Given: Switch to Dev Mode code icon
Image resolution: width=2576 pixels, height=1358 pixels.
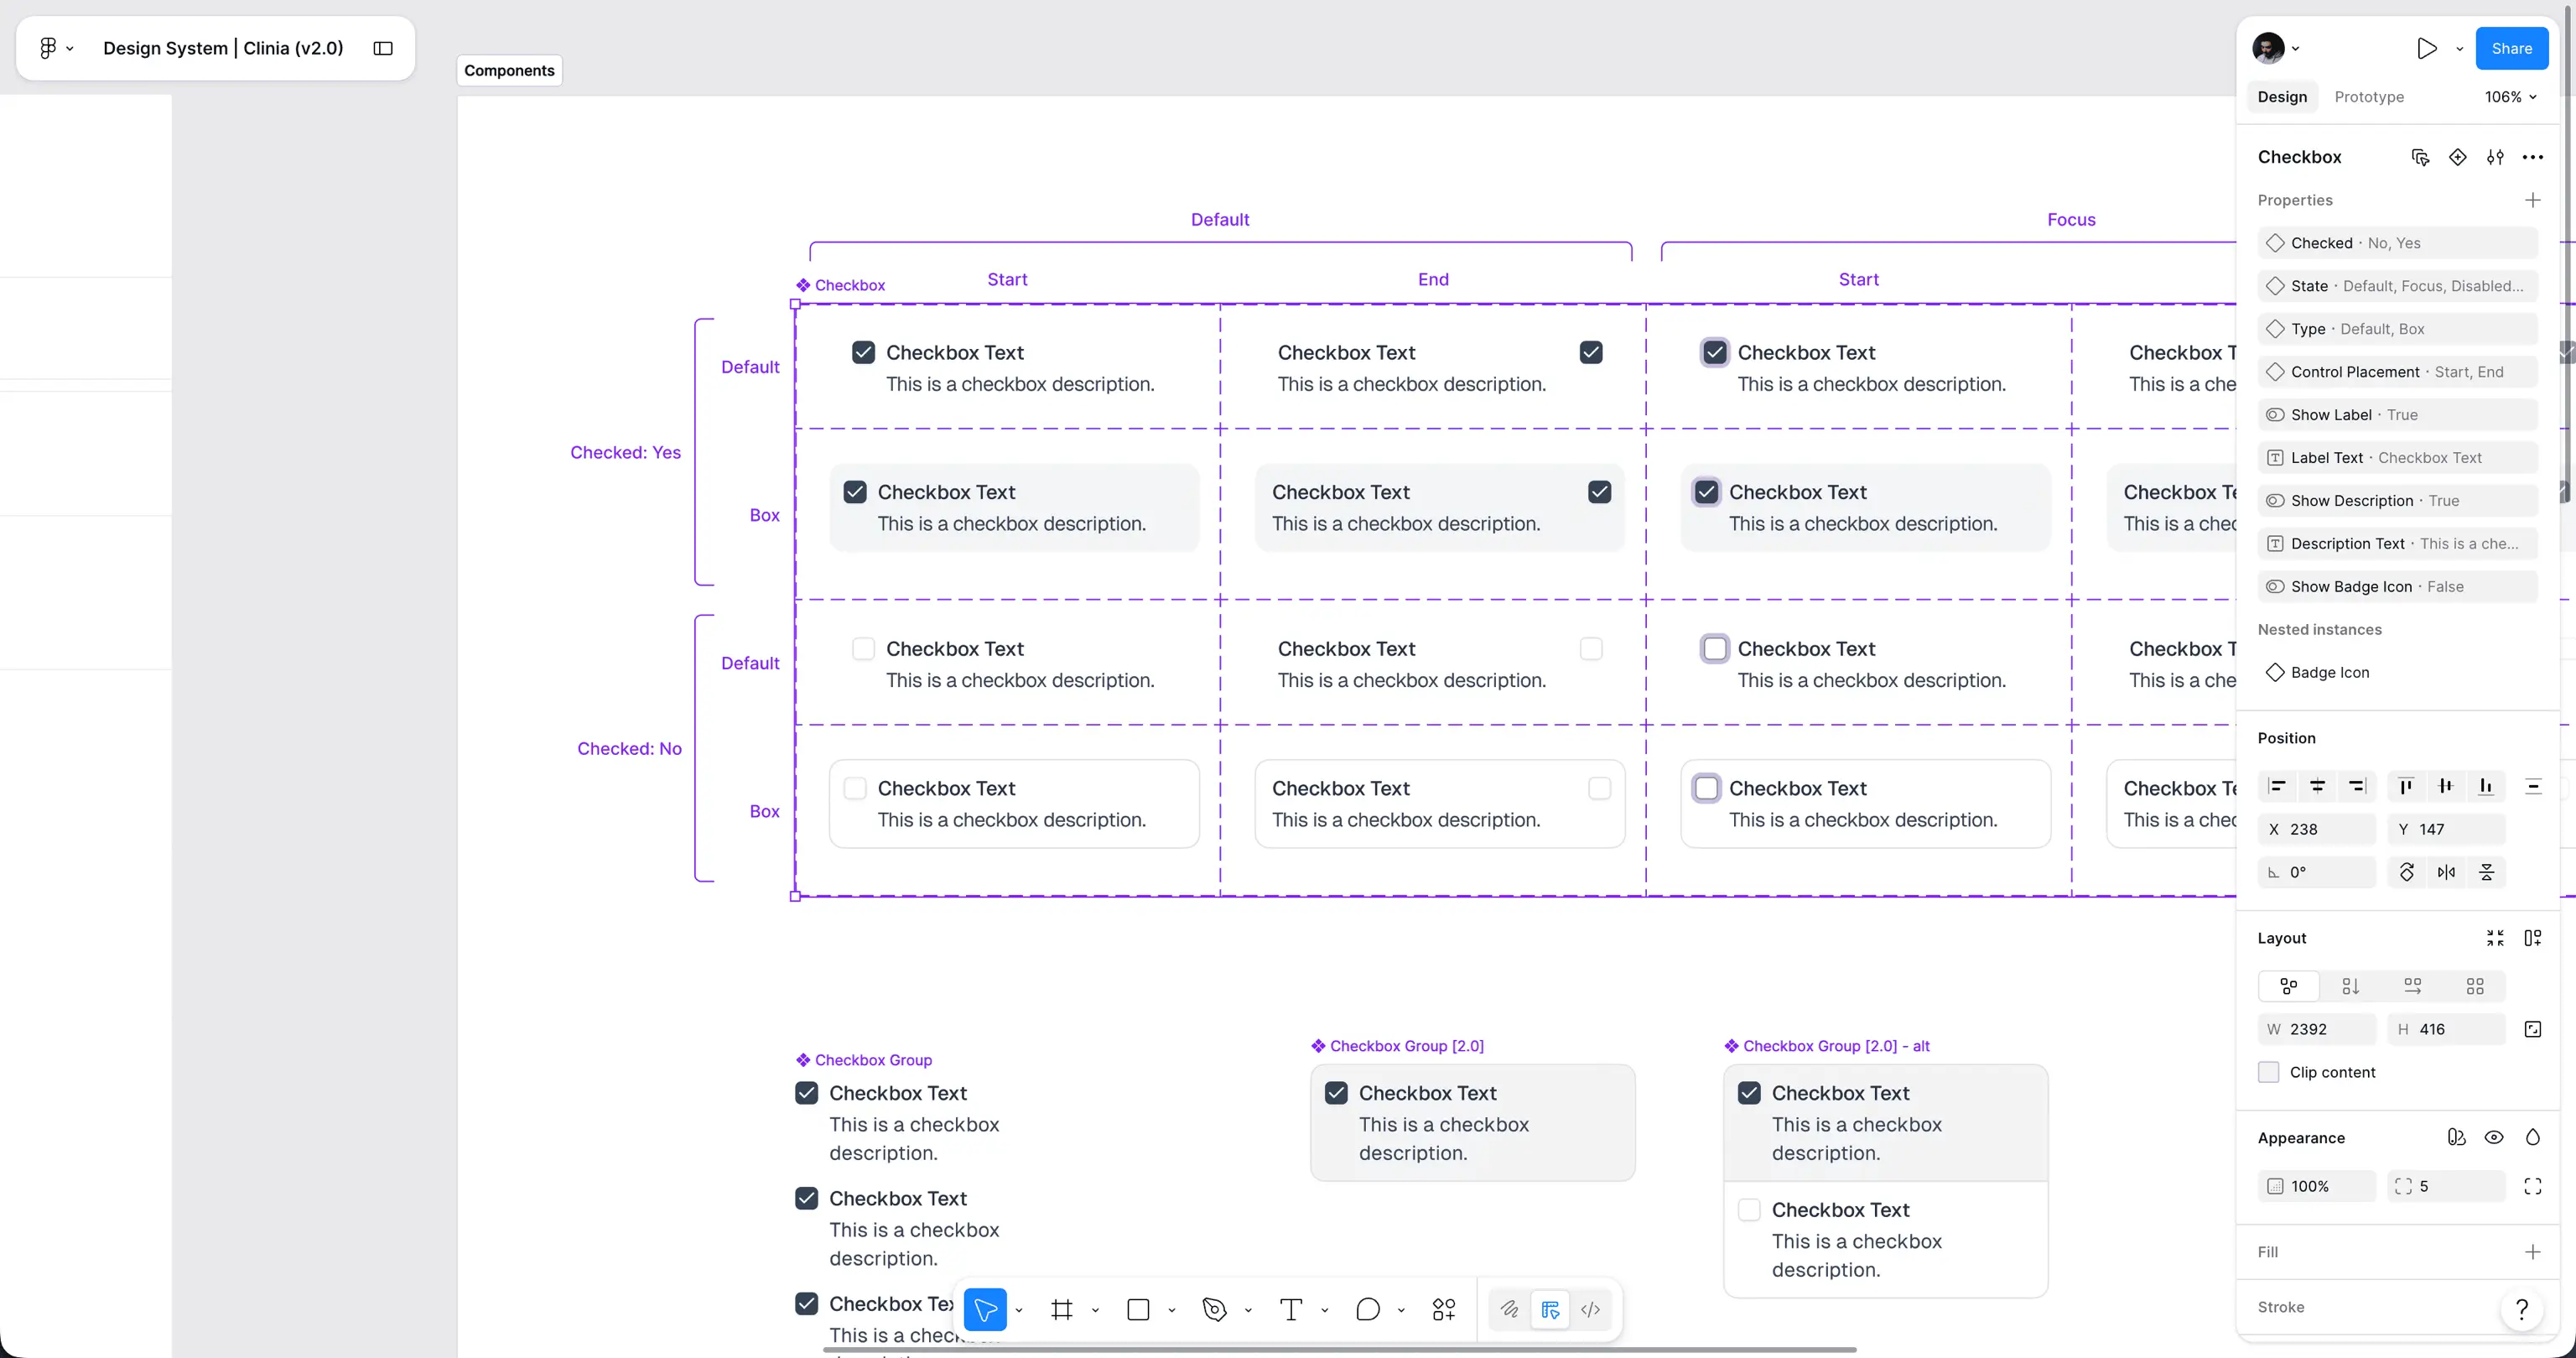Looking at the screenshot, I should [1591, 1309].
